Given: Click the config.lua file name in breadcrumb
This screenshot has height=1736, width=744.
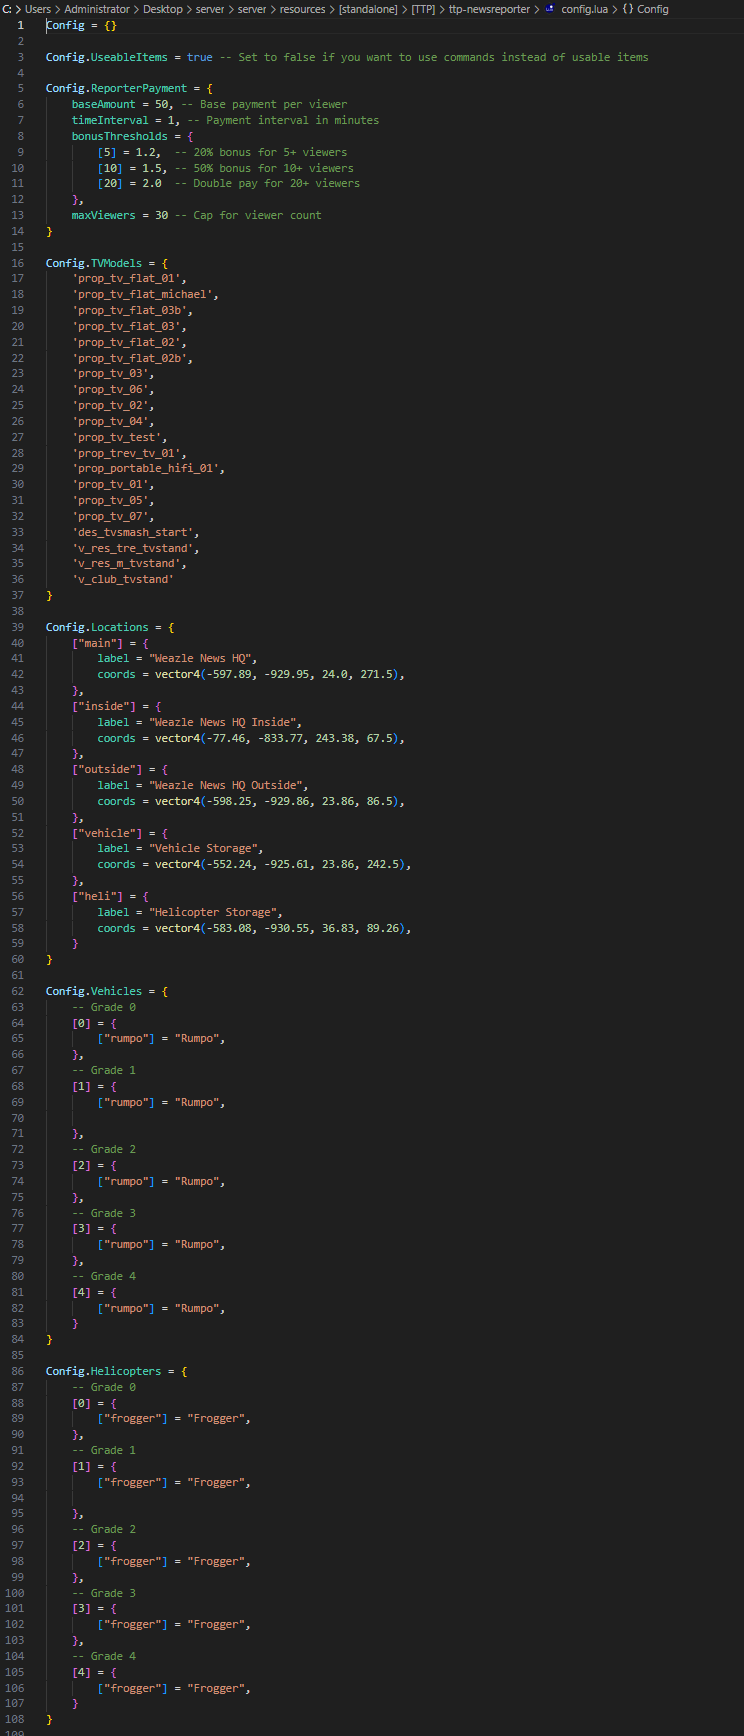Looking at the screenshot, I should pos(584,9).
